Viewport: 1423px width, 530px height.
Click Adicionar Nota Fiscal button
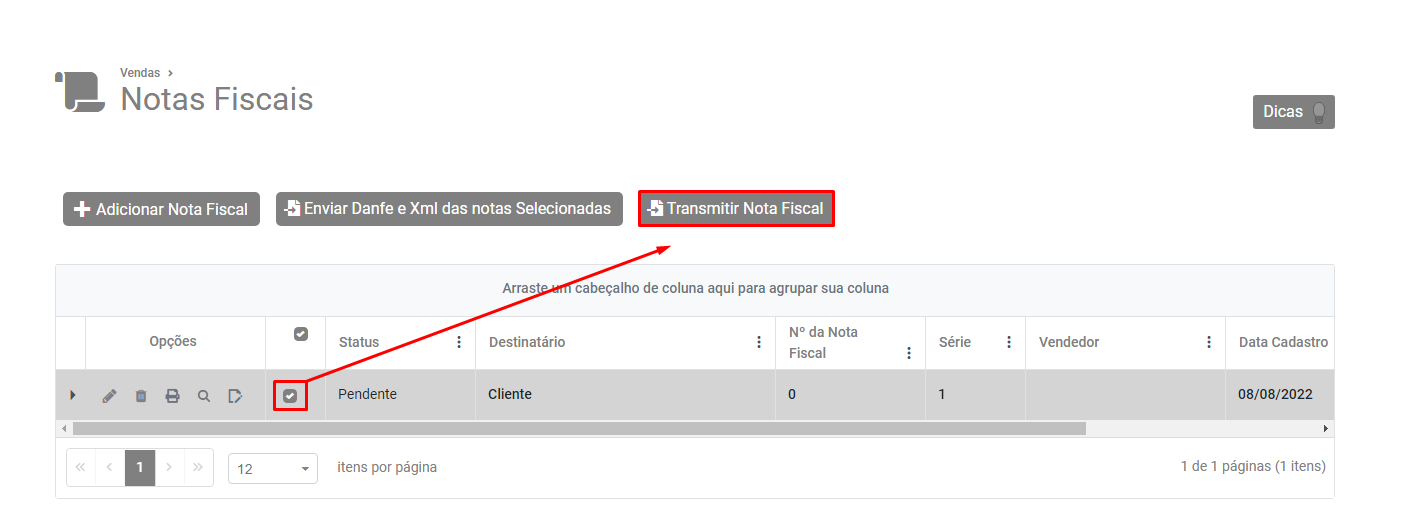161,209
